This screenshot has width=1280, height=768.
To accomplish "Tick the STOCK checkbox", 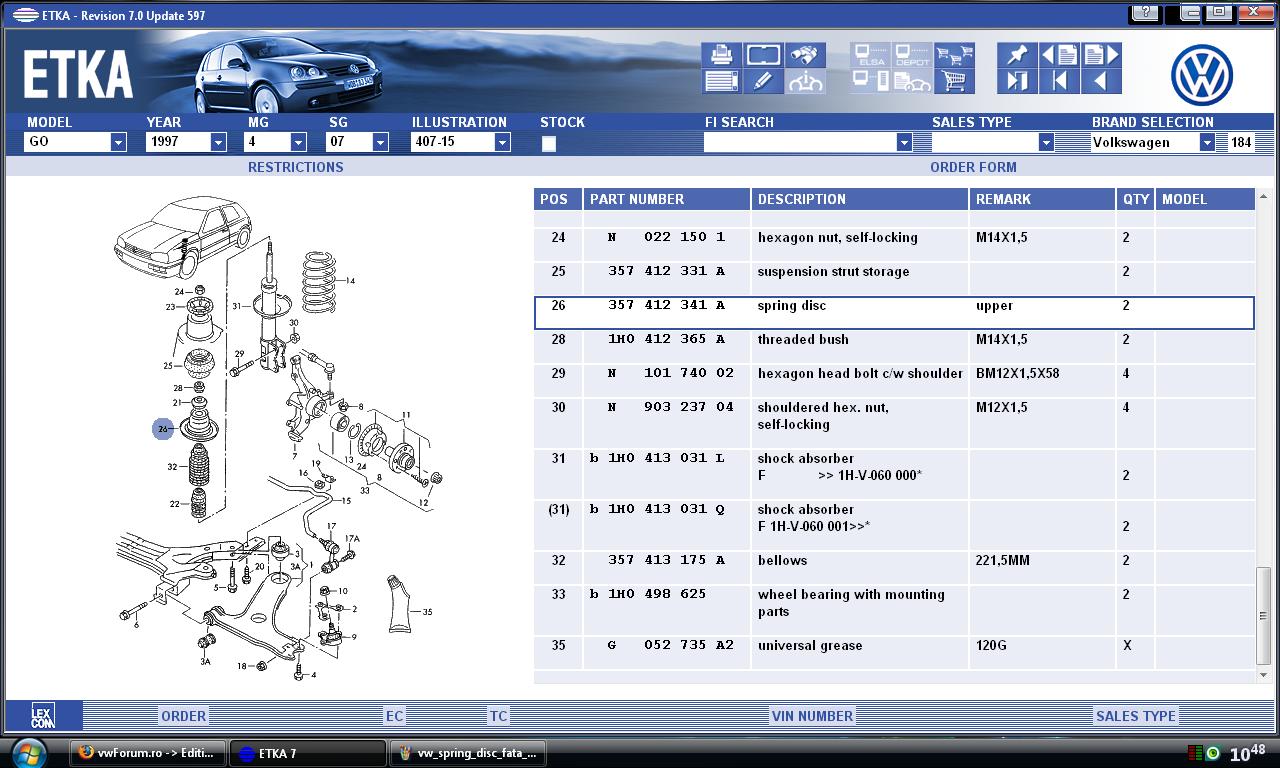I will pyautogui.click(x=549, y=143).
